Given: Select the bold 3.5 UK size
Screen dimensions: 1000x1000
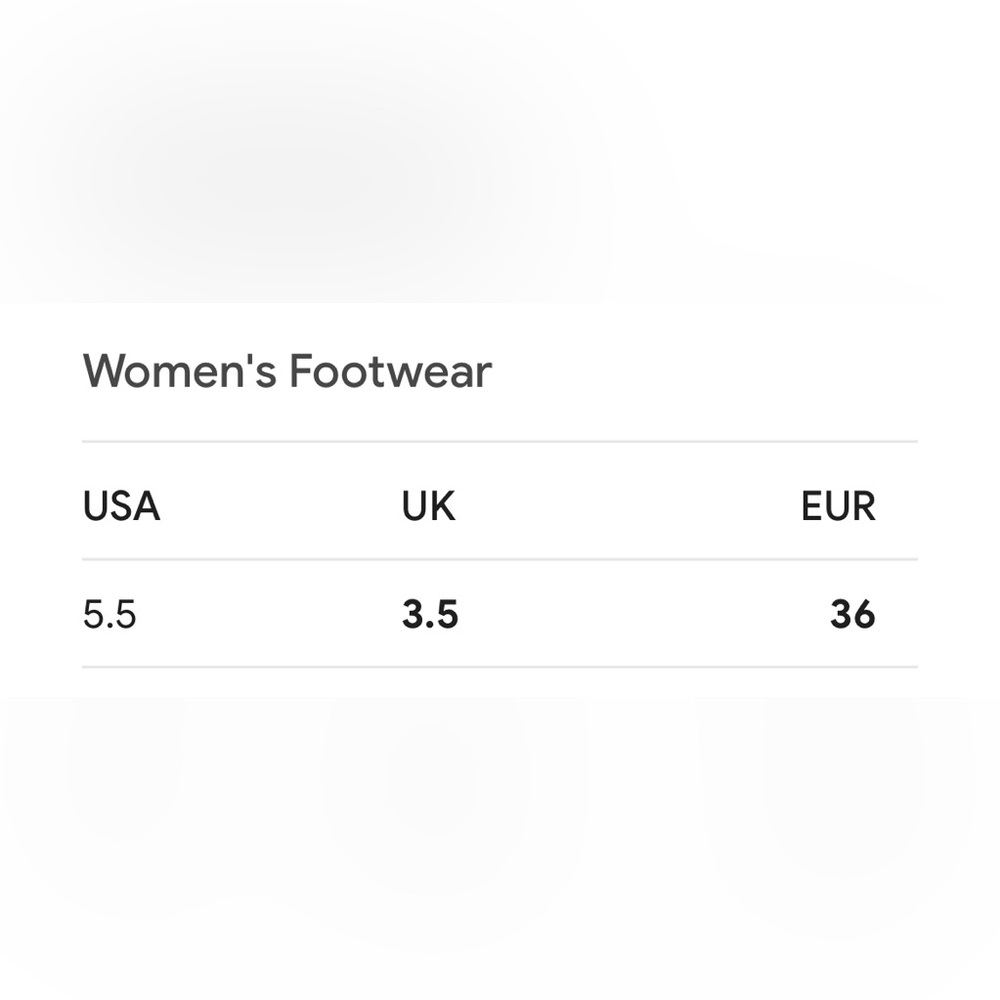Looking at the screenshot, I should [x=430, y=614].
